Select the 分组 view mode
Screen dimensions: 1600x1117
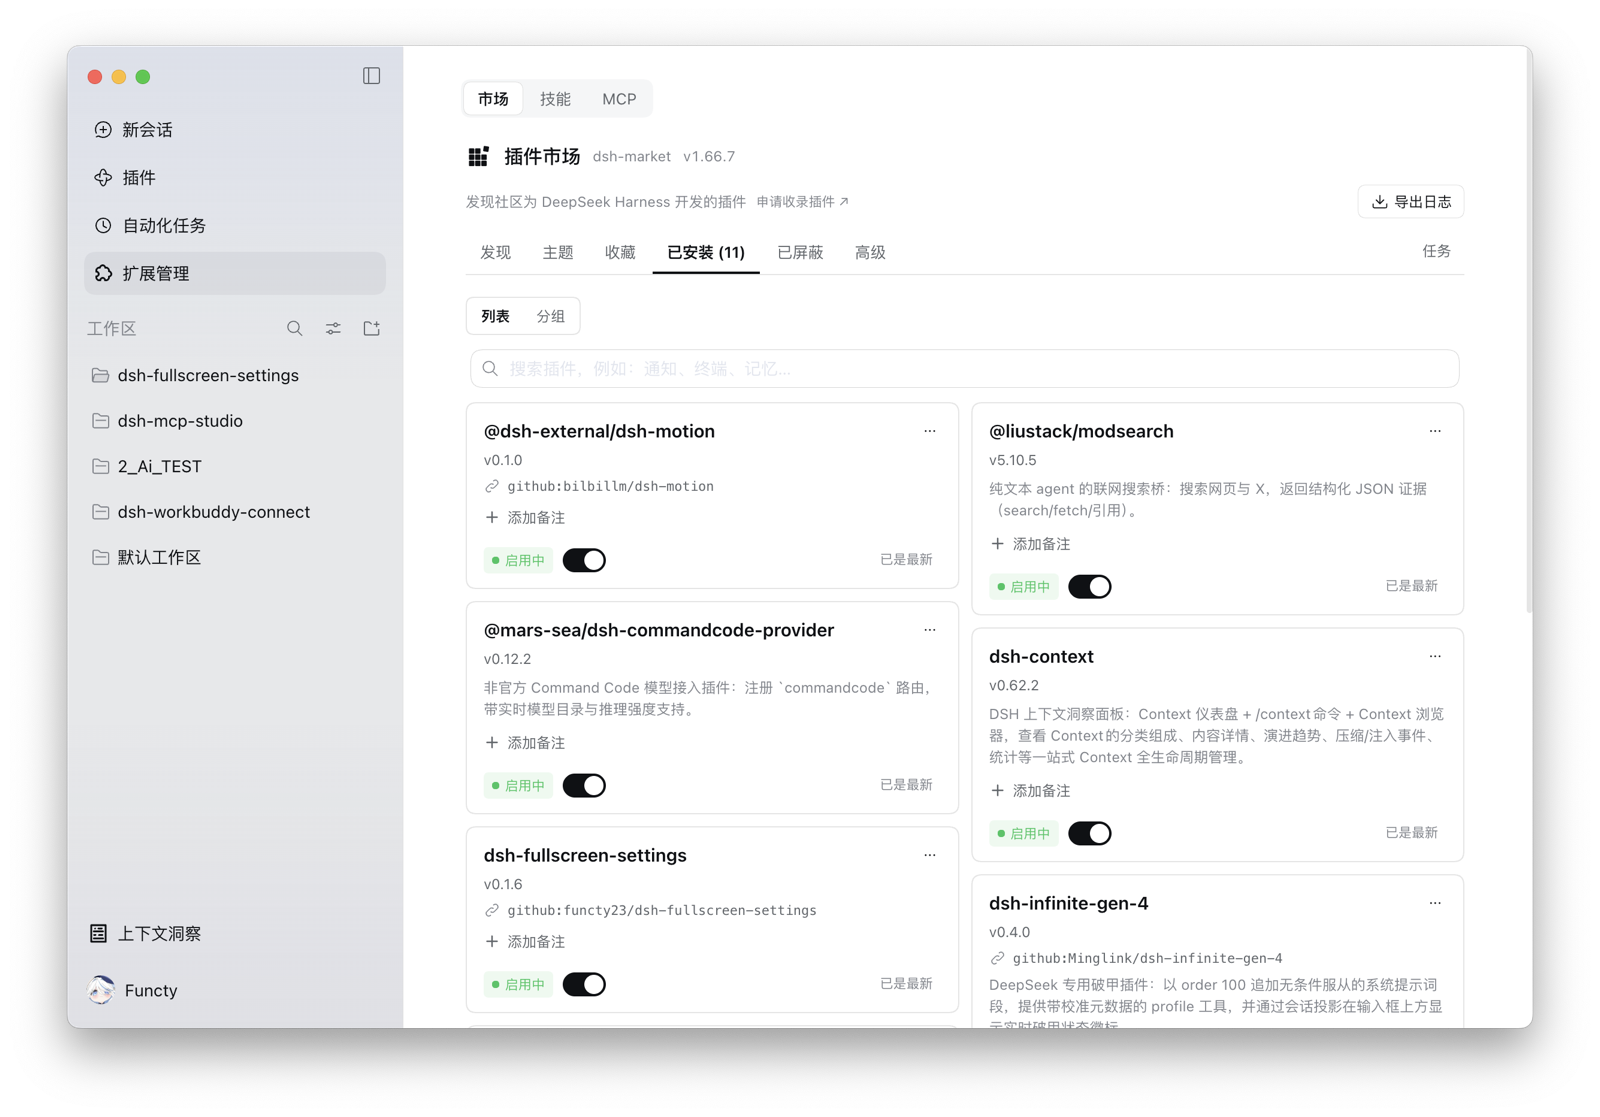pos(551,316)
